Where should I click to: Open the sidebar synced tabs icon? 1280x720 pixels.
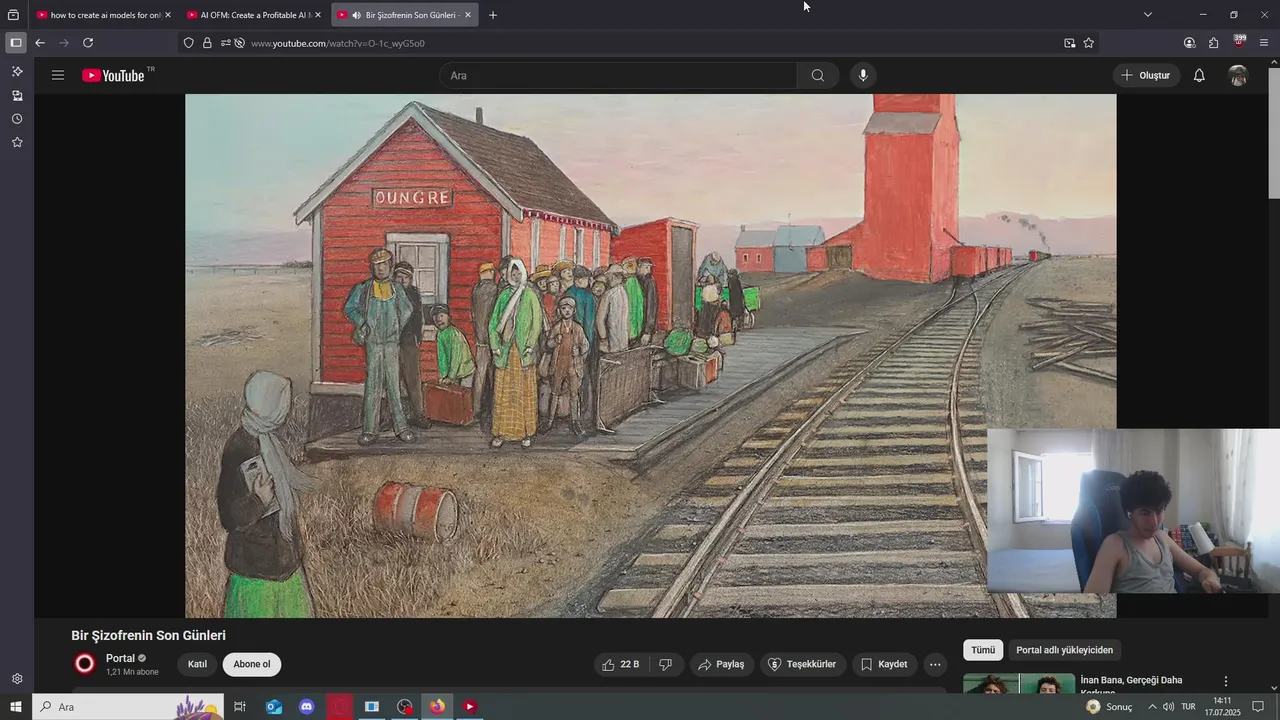[17, 96]
